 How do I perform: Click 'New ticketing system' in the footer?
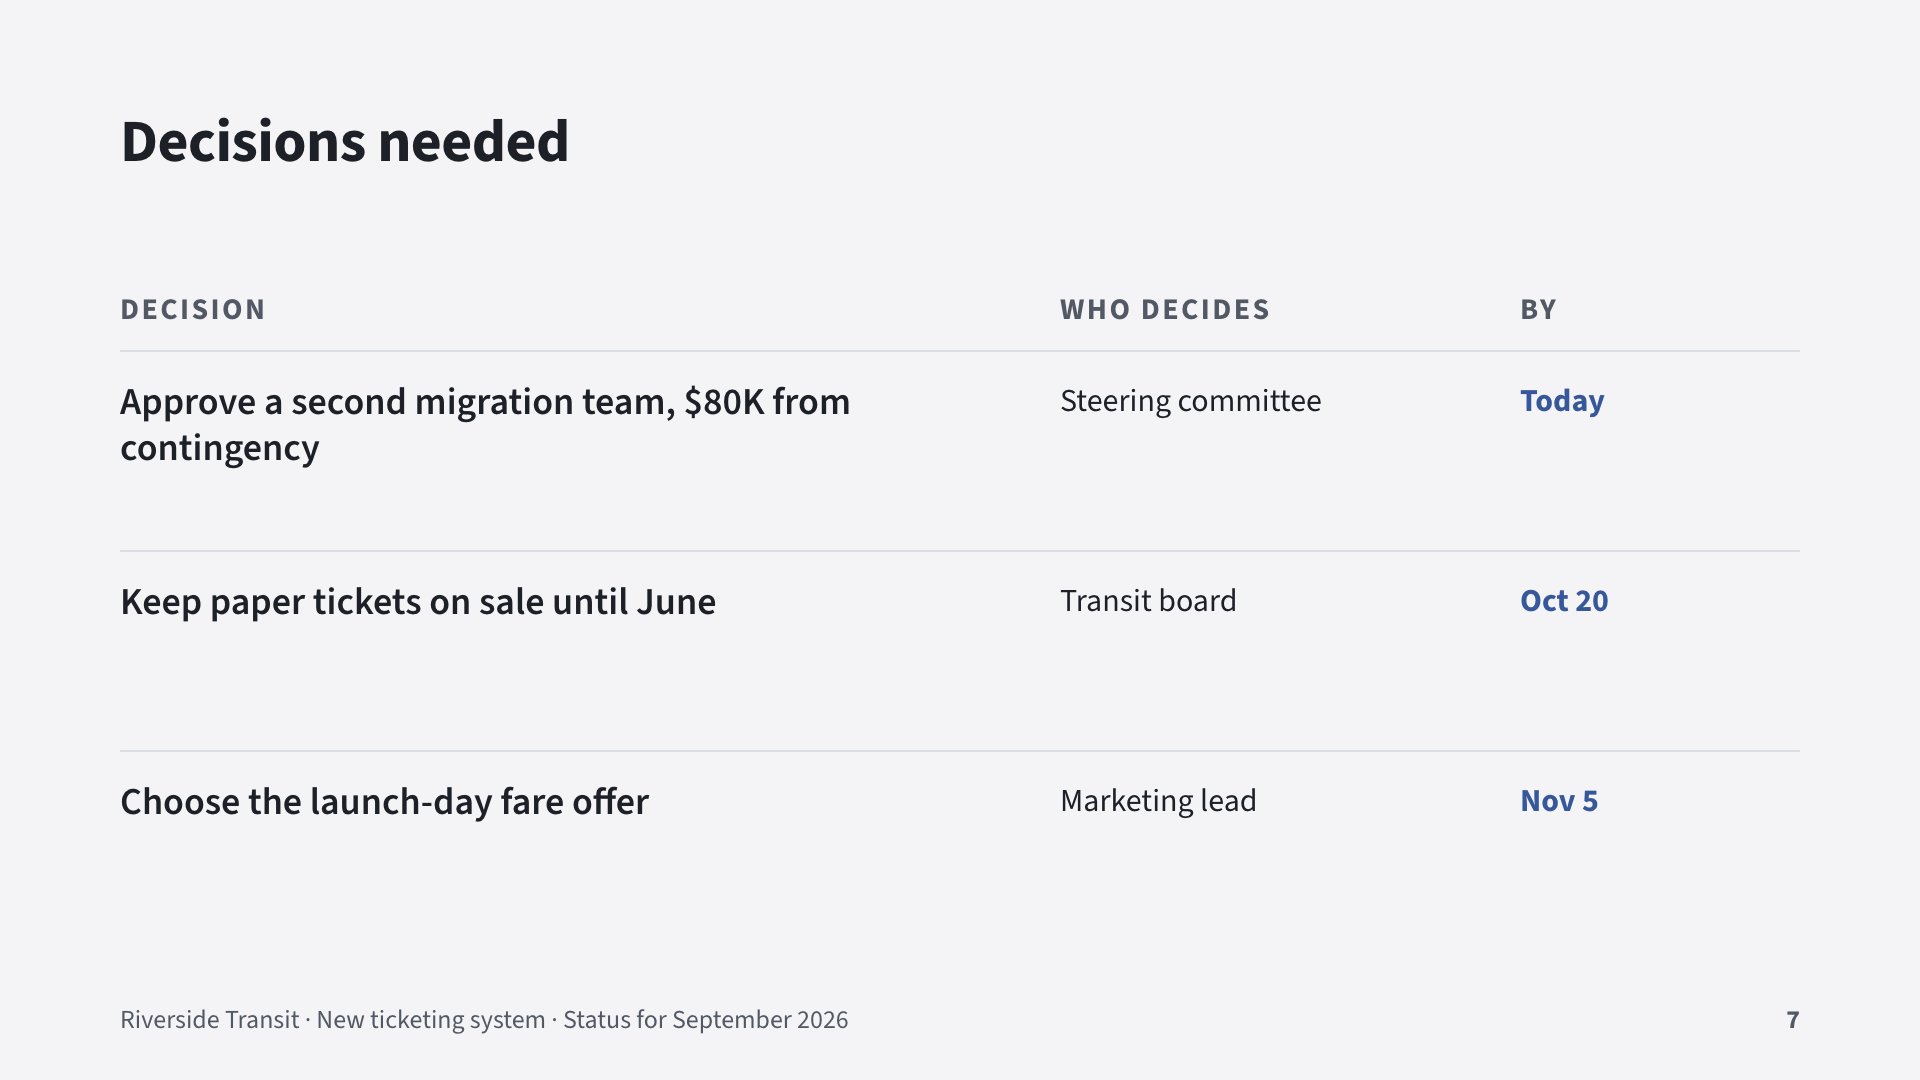pos(431,1020)
